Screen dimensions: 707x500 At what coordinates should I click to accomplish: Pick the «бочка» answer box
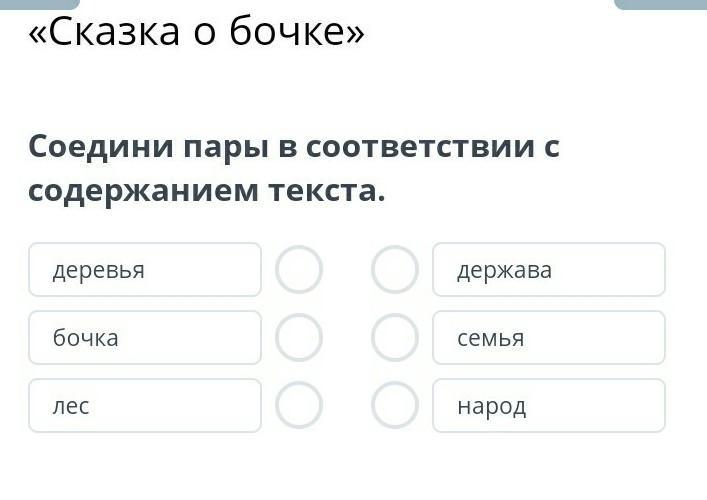145,338
